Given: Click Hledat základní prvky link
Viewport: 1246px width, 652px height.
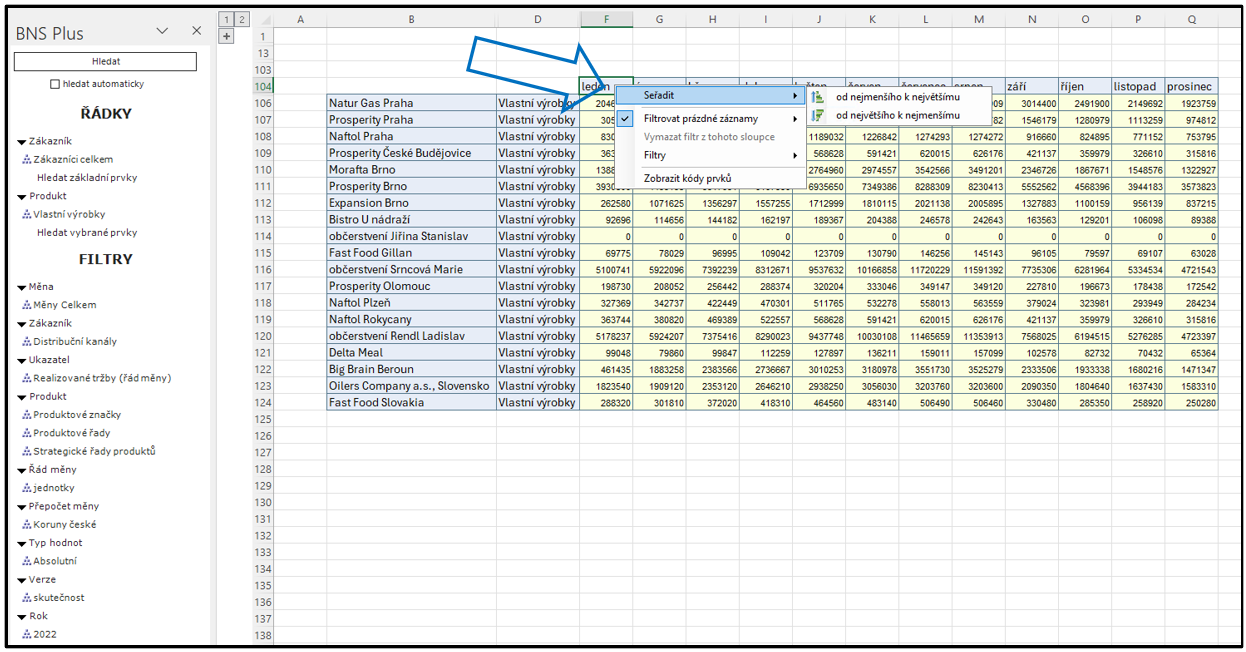Looking at the screenshot, I should 87,177.
